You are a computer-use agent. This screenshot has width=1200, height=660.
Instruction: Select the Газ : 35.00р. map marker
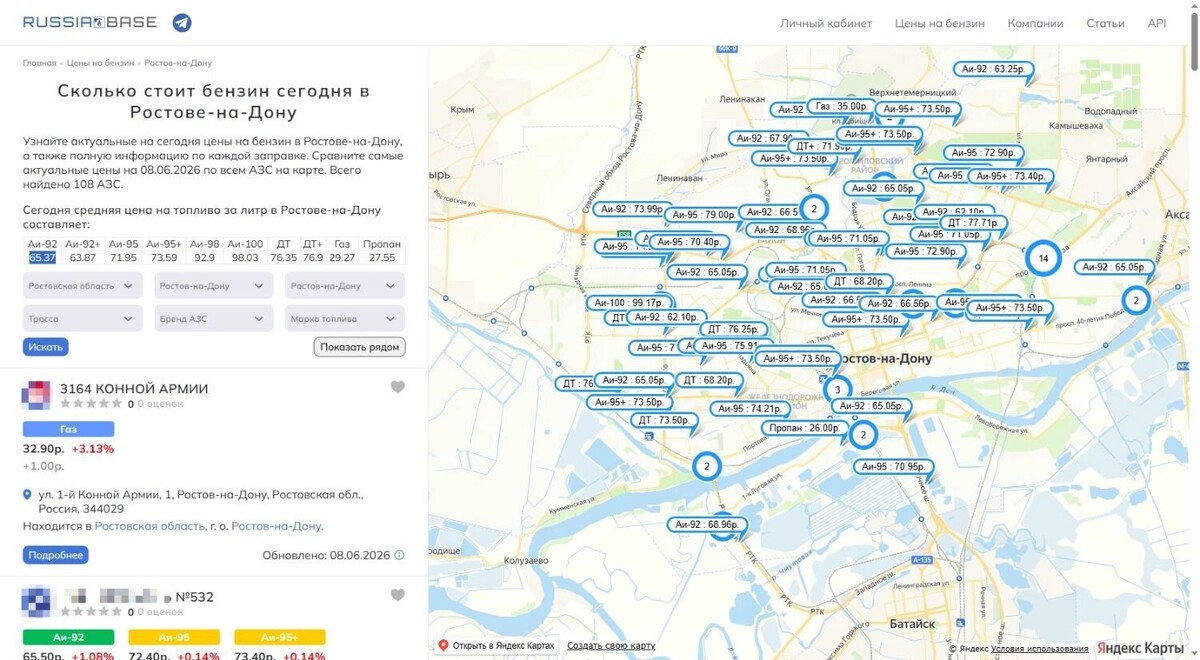click(840, 106)
